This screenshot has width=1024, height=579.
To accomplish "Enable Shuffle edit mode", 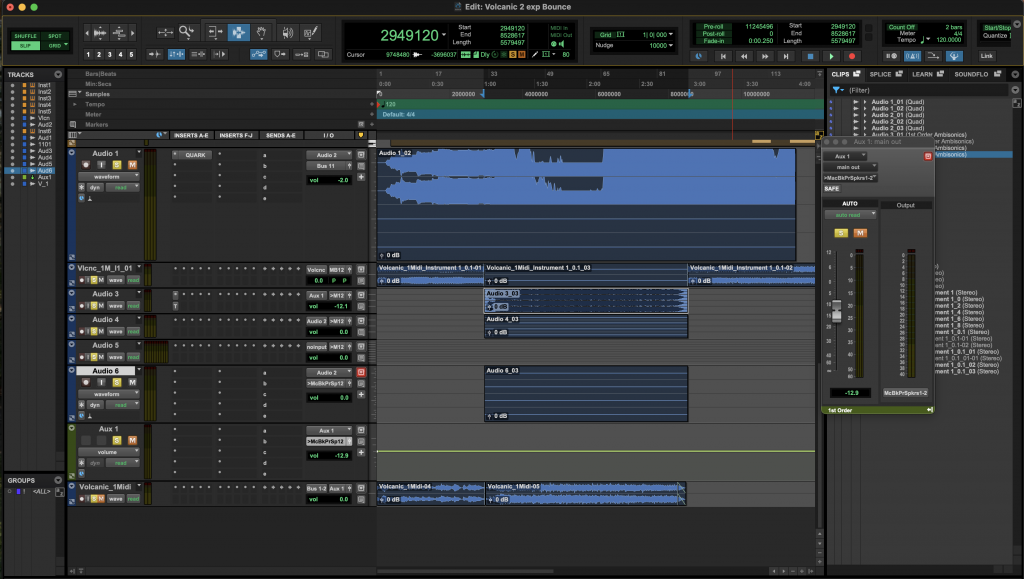I will click(25, 36).
